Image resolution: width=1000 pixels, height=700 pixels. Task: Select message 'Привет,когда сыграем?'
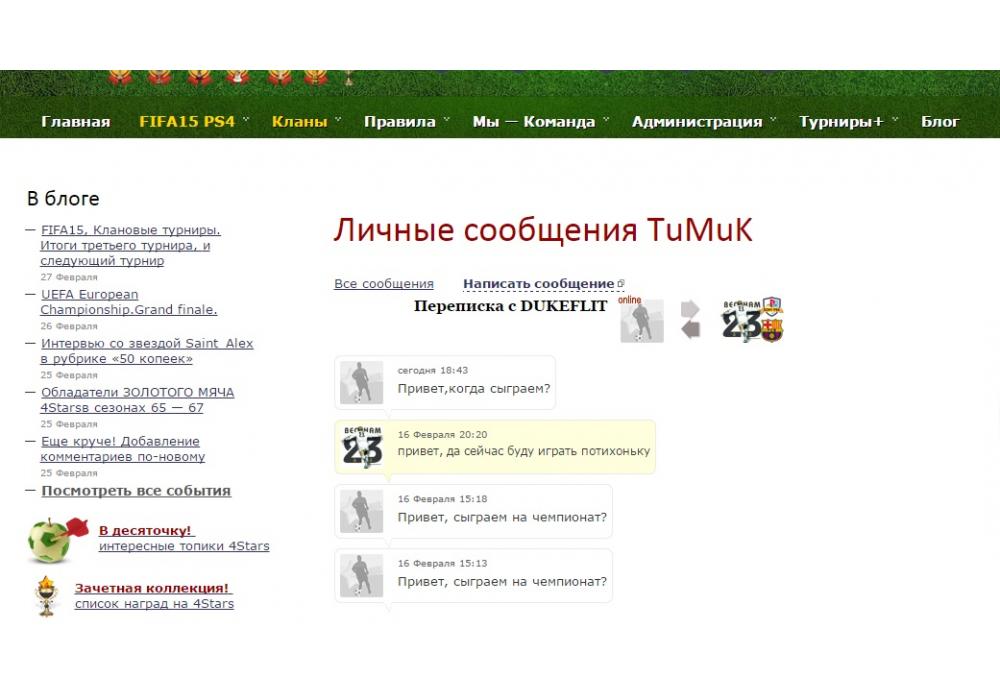point(473,389)
